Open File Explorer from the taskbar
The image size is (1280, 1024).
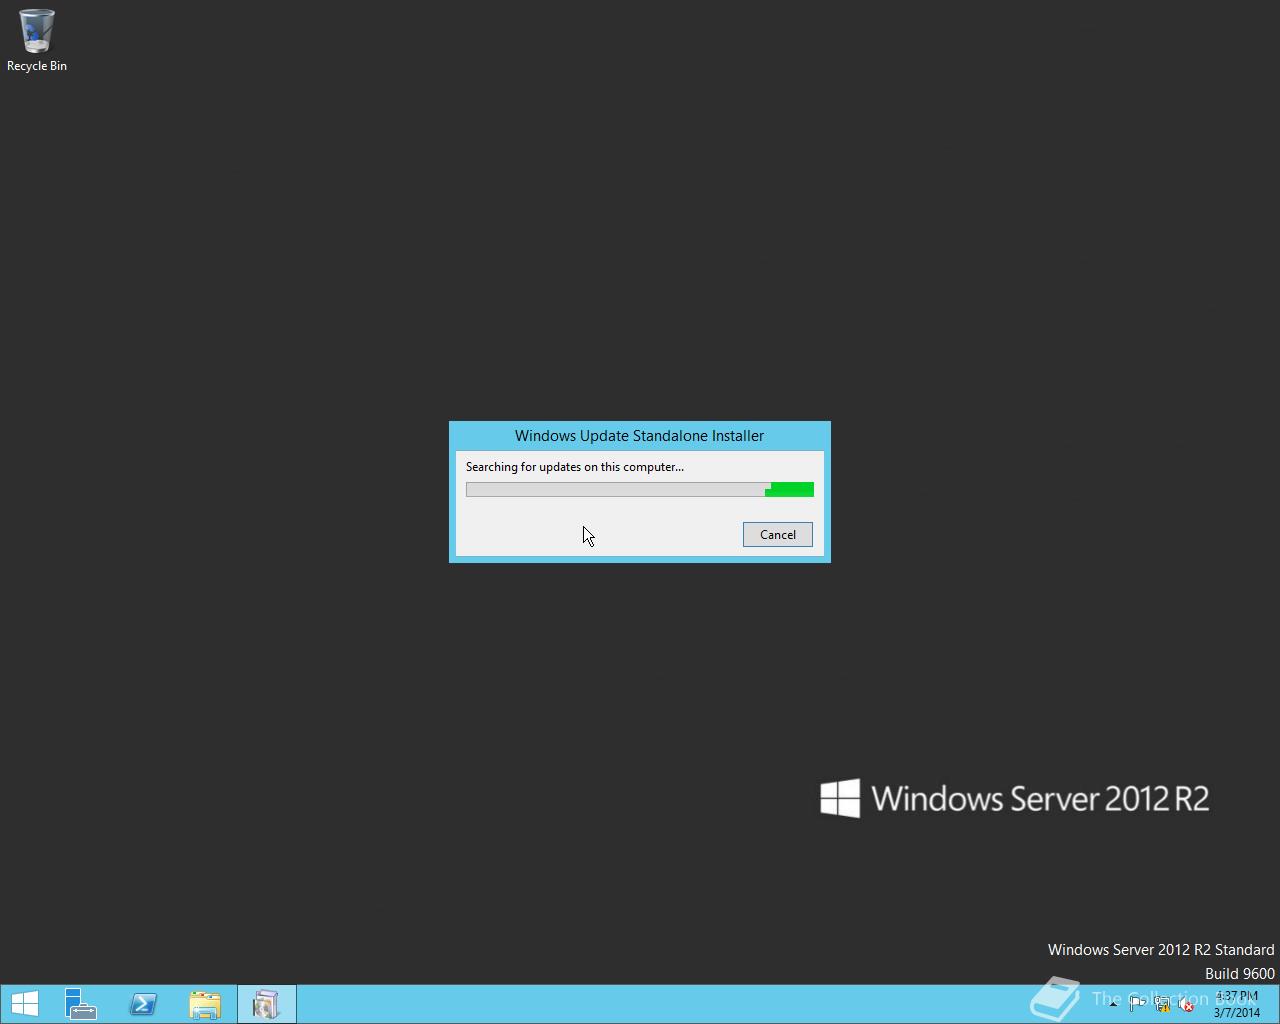pos(205,1004)
